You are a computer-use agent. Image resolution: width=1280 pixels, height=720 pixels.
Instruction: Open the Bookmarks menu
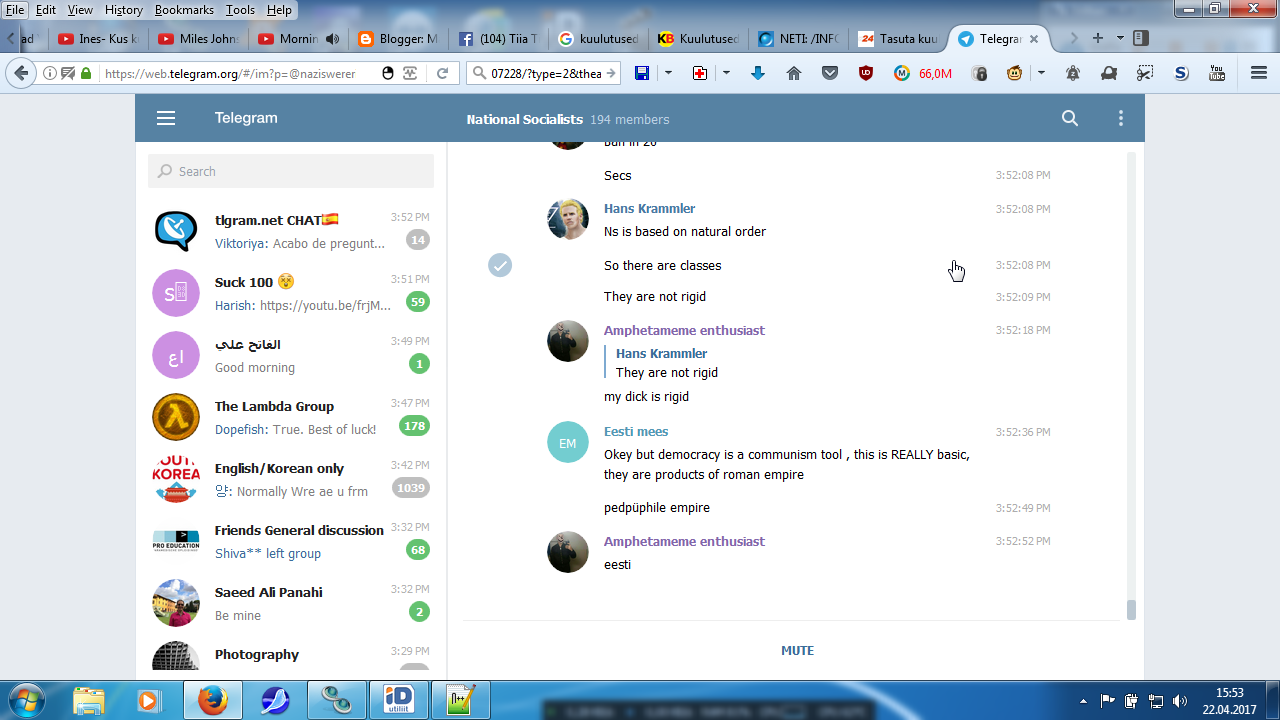(184, 10)
